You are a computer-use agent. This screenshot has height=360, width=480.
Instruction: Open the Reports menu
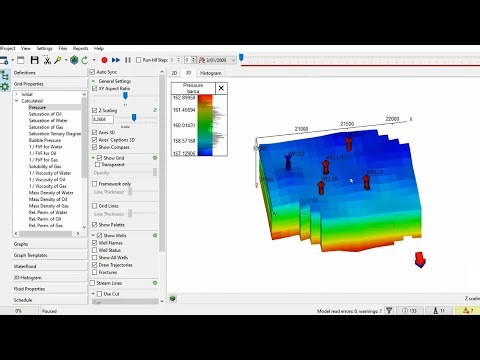point(81,48)
